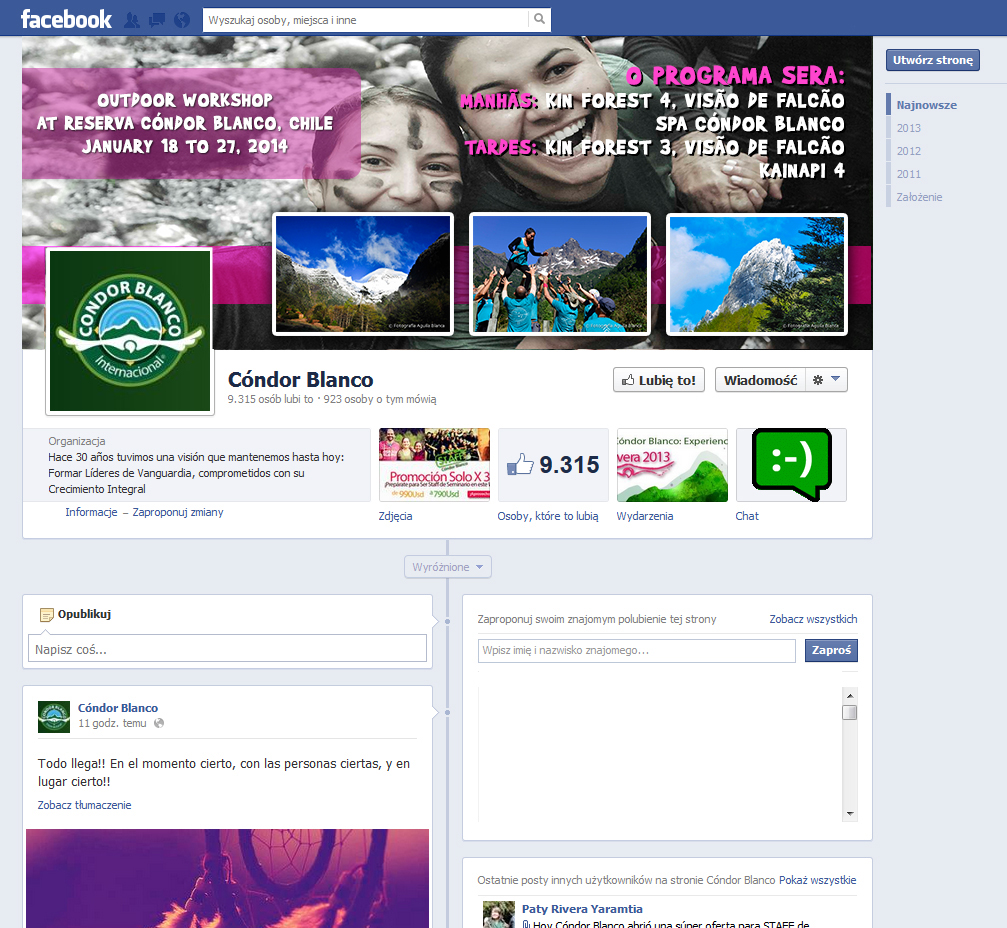The height and width of the screenshot is (928, 1007).
Task: Open the white mountain peak cover thumbnail
Action: 757,274
